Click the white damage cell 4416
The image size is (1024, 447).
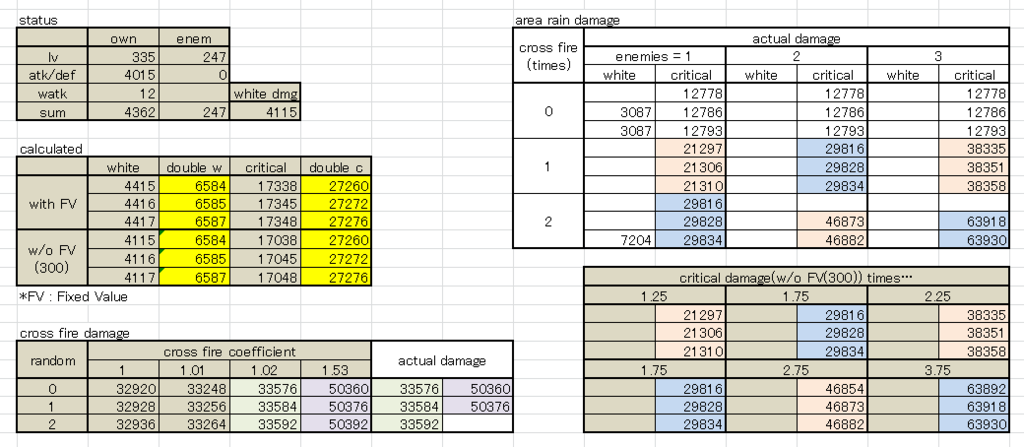click(x=123, y=204)
